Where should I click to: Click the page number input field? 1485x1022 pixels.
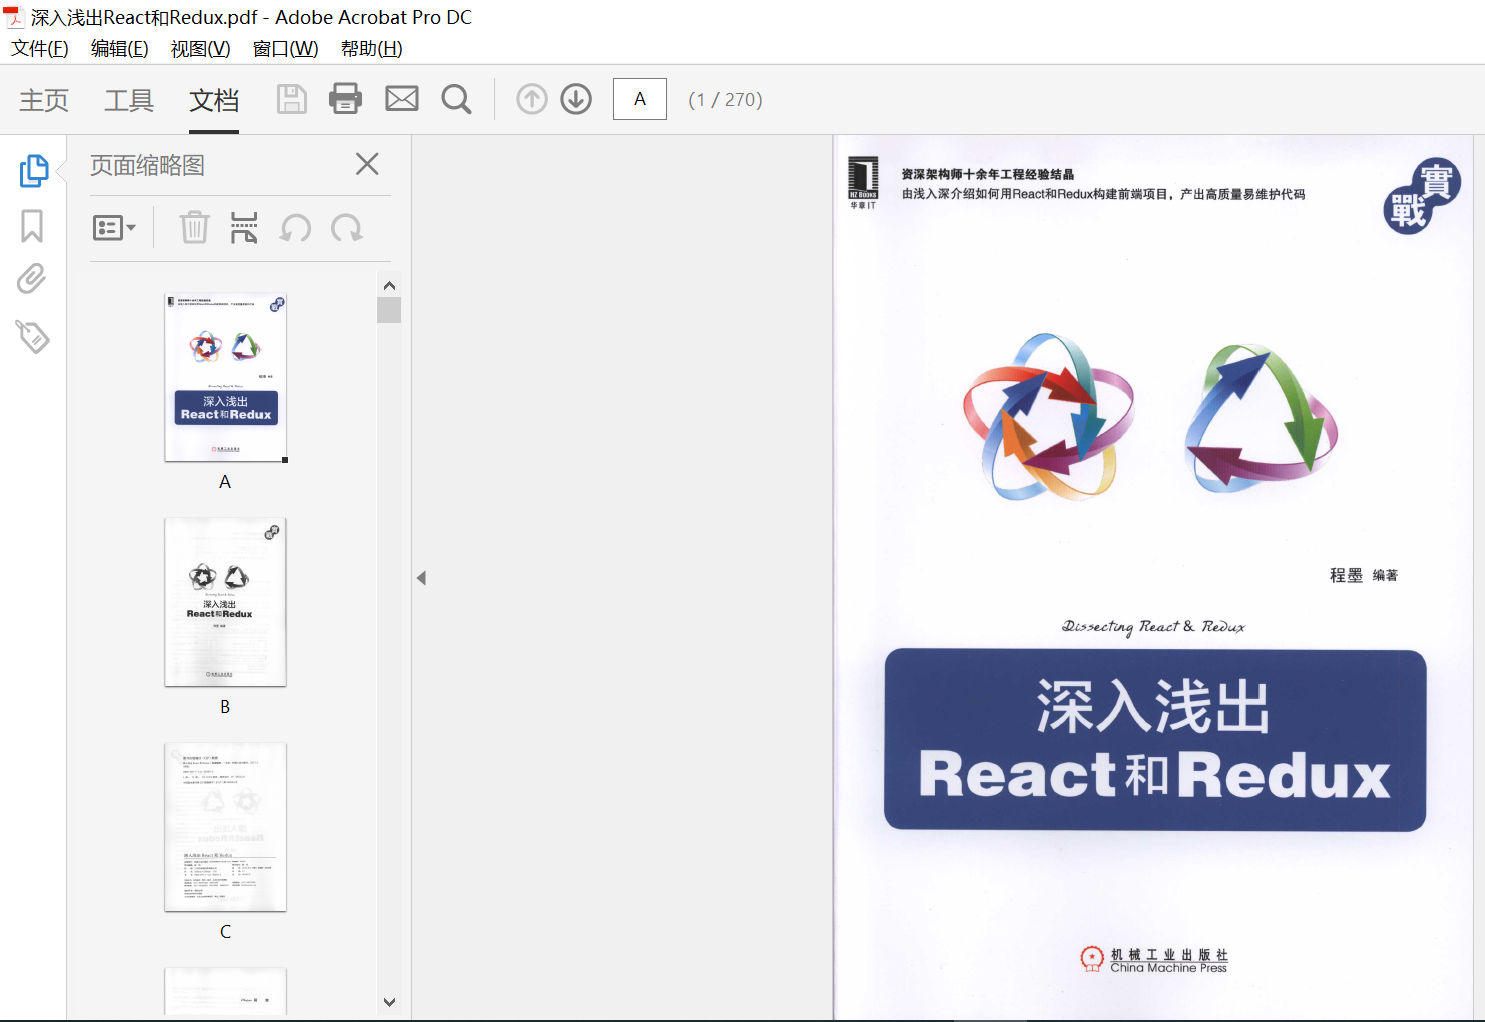pyautogui.click(x=640, y=99)
